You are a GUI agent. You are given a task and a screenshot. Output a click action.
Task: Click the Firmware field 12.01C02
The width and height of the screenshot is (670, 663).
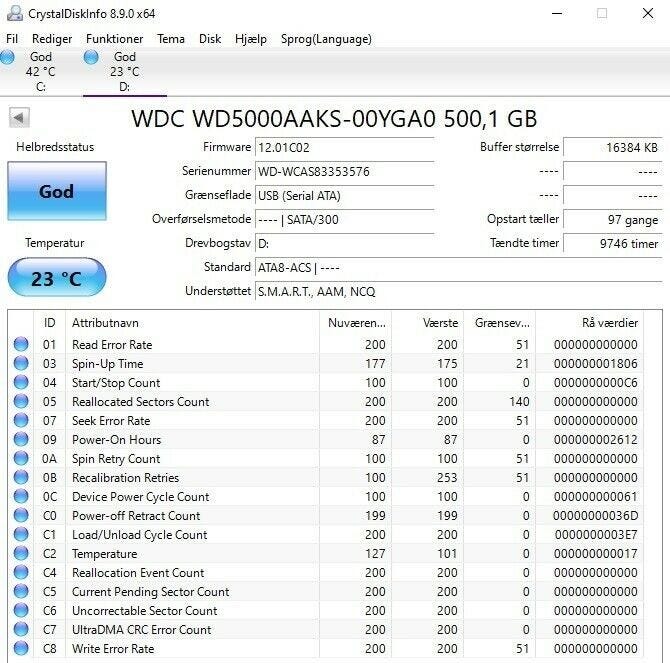click(344, 148)
